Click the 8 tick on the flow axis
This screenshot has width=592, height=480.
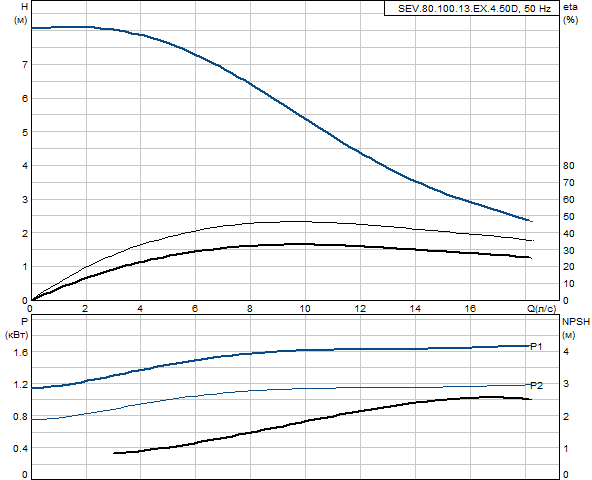pyautogui.click(x=250, y=309)
